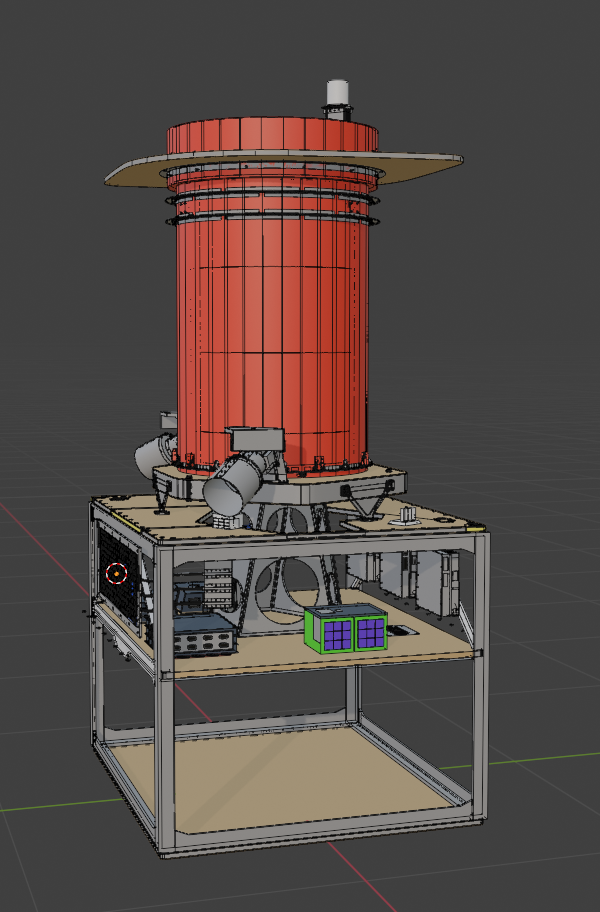Select the left purple grid panel

pyautogui.click(x=331, y=632)
